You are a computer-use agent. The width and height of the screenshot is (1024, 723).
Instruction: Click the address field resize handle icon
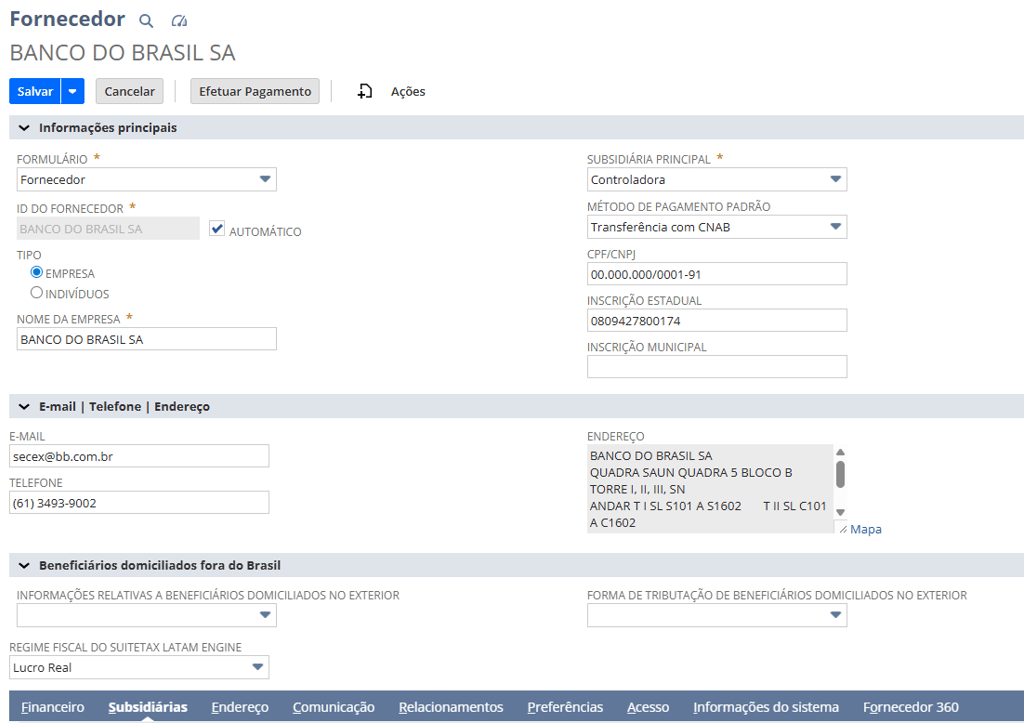click(843, 529)
